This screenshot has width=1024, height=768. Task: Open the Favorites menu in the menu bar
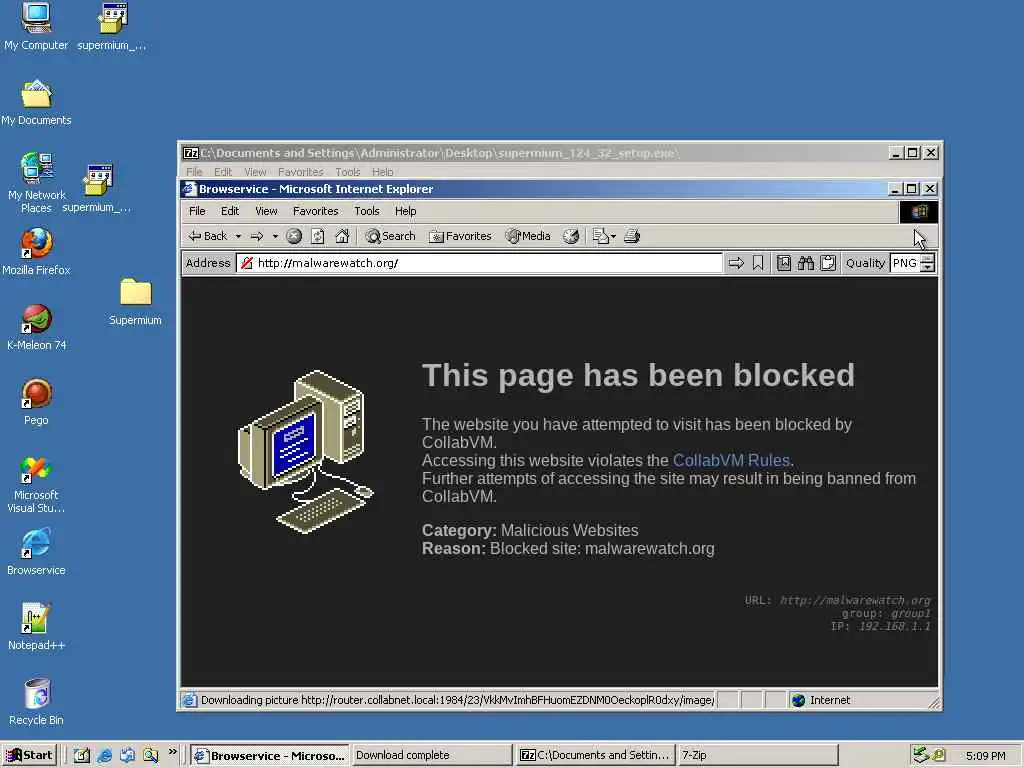[315, 211]
